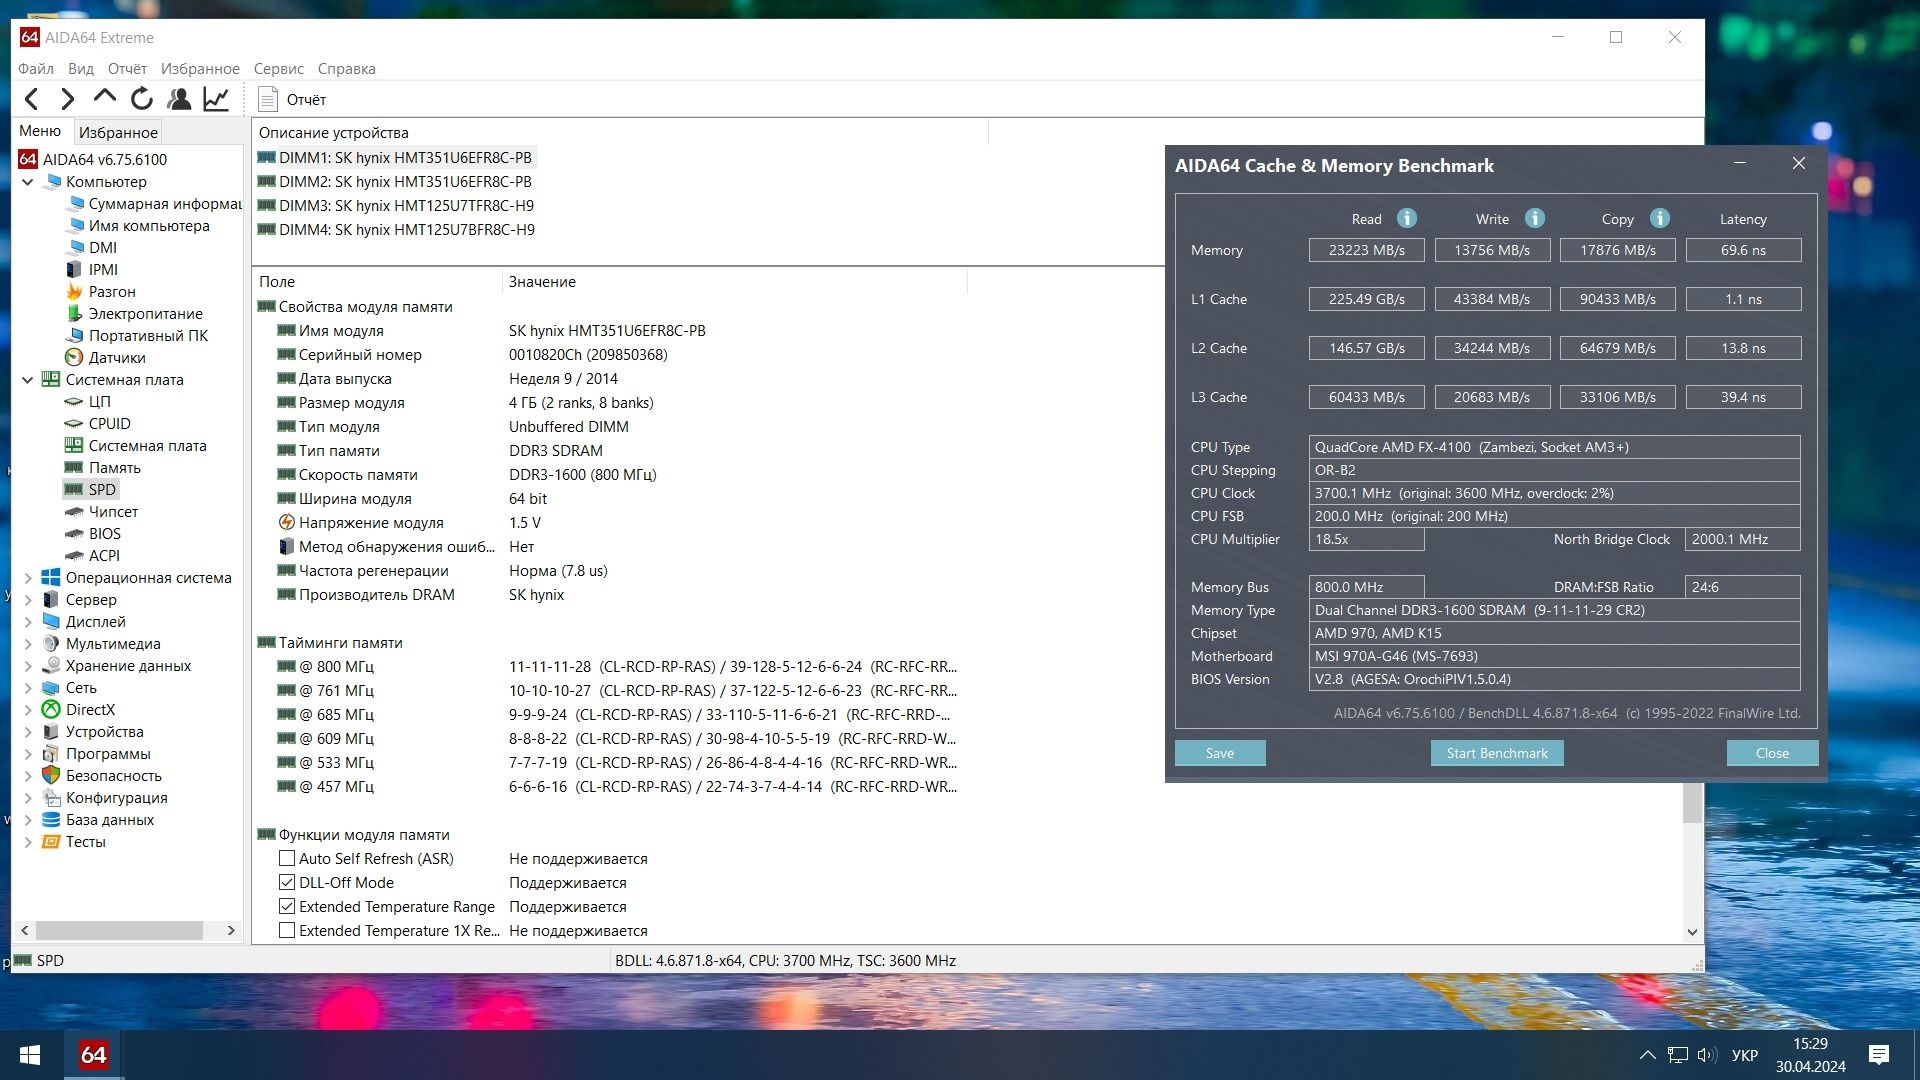Open the ЦП processor item

pyautogui.click(x=99, y=402)
